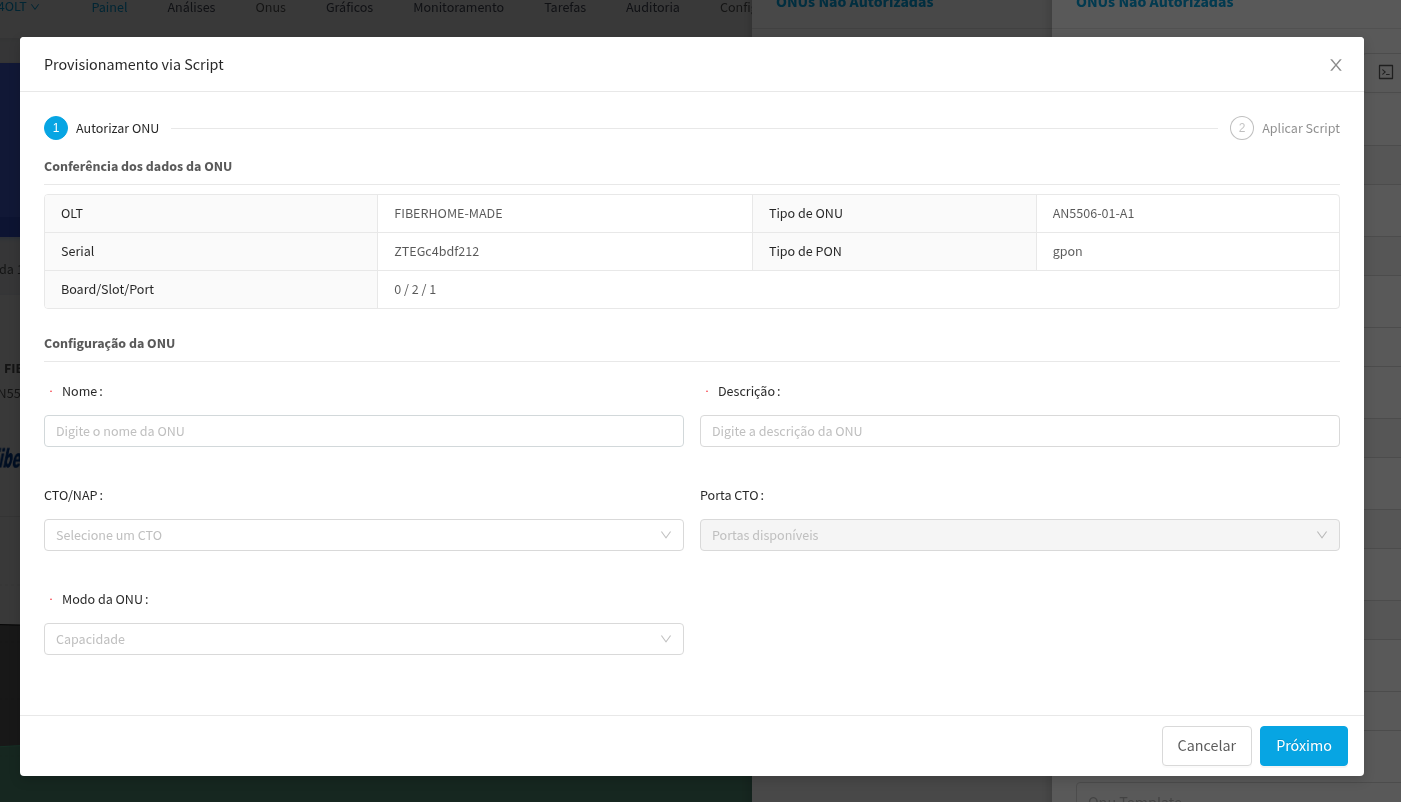The image size is (1401, 802).
Task: Open the CTO/NAP 'Selecione um CTO' dropdown
Action: pos(363,535)
